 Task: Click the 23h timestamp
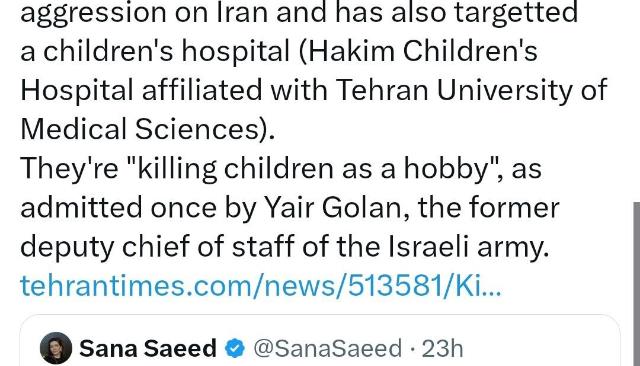pos(442,349)
